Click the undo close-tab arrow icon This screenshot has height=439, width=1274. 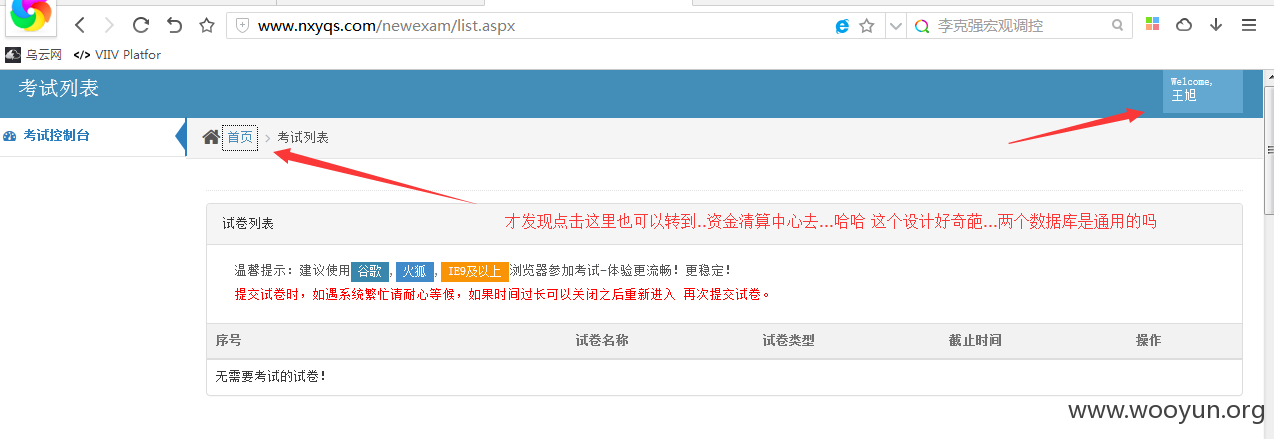[x=174, y=25]
